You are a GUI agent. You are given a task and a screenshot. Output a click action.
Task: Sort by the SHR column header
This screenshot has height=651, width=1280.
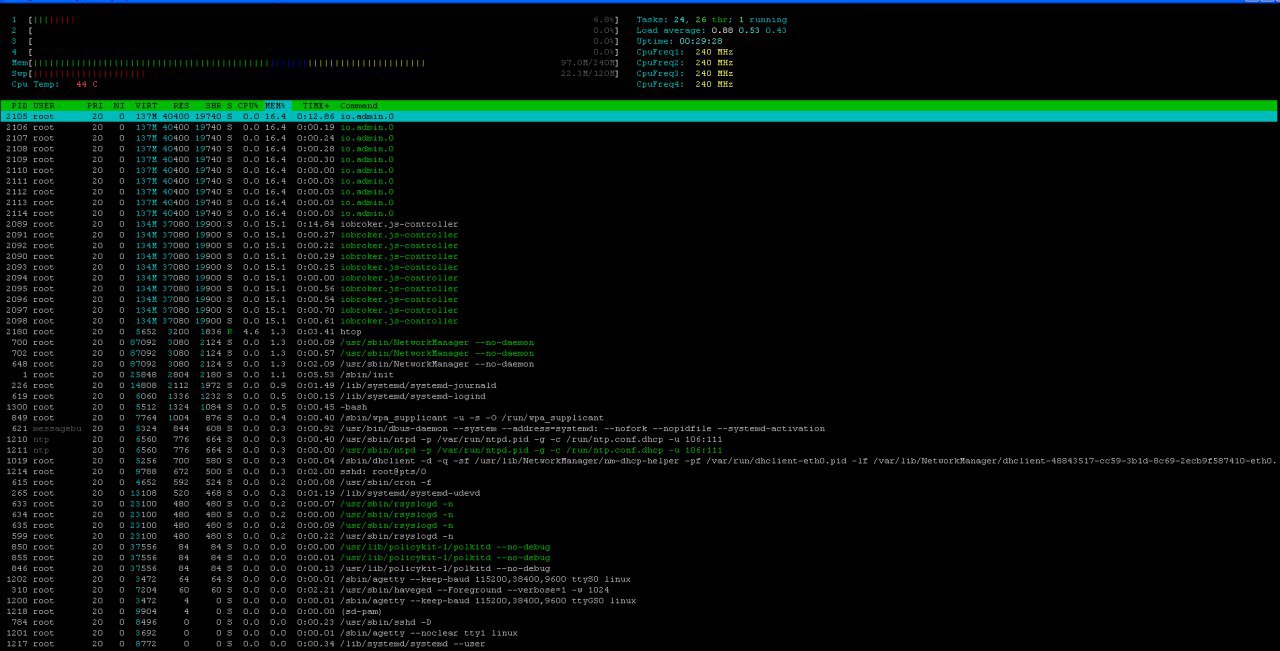(213, 105)
